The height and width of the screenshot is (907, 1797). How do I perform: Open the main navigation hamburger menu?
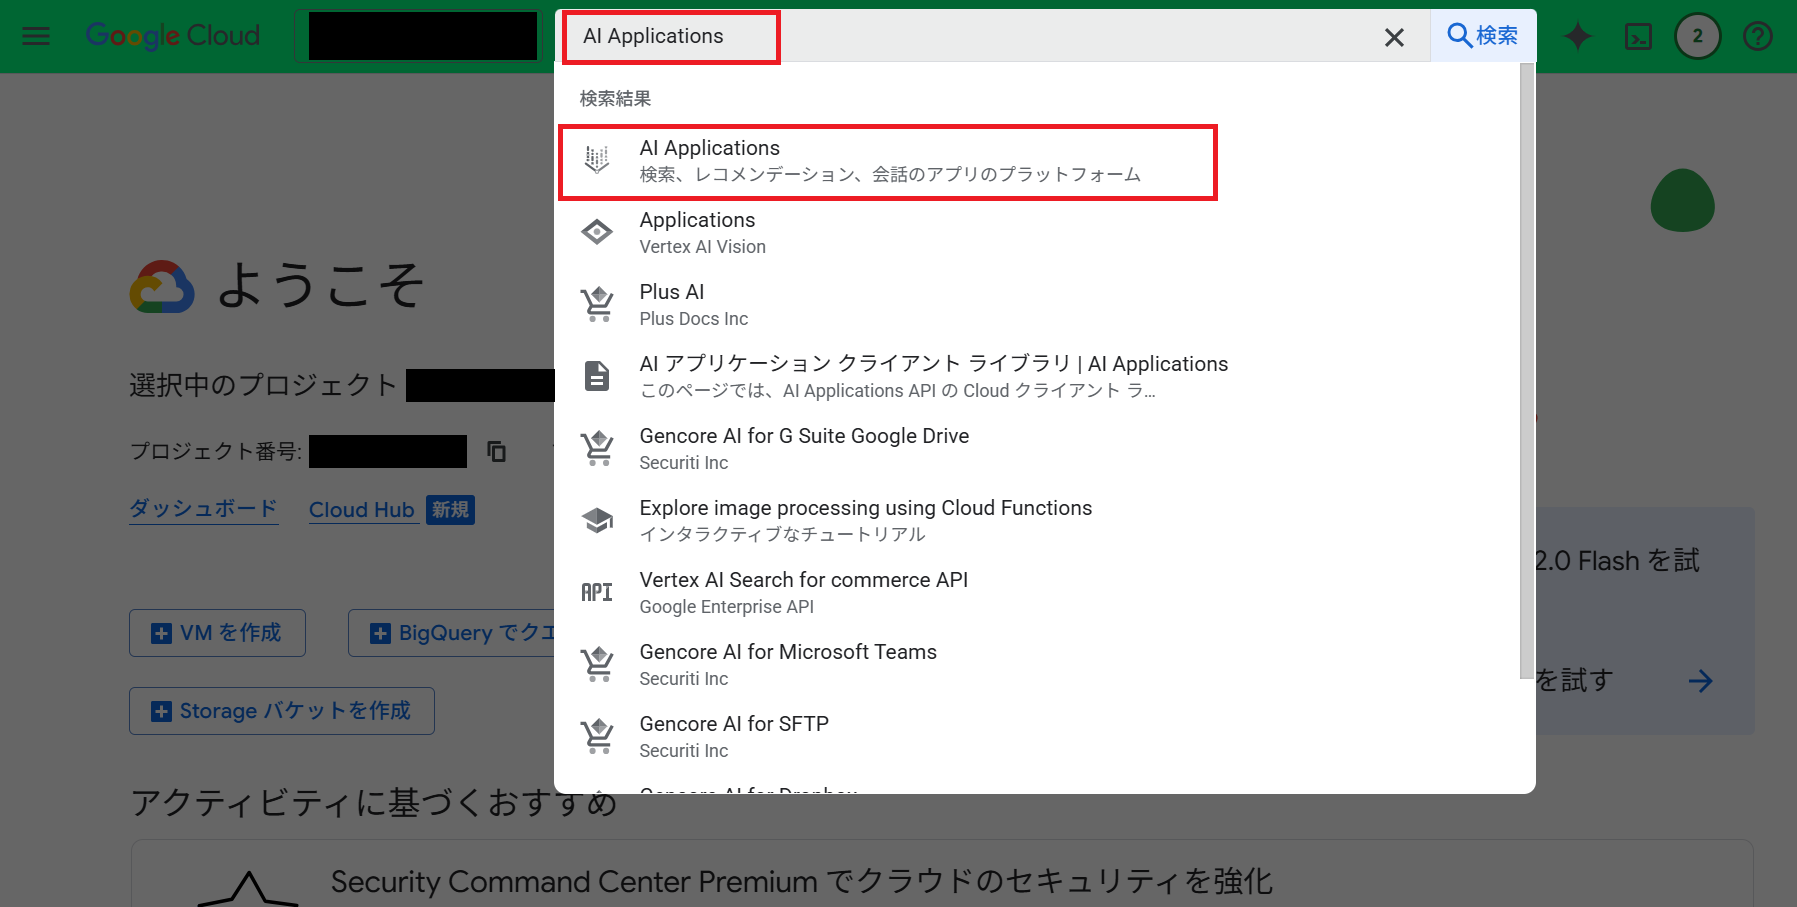pos(36,37)
